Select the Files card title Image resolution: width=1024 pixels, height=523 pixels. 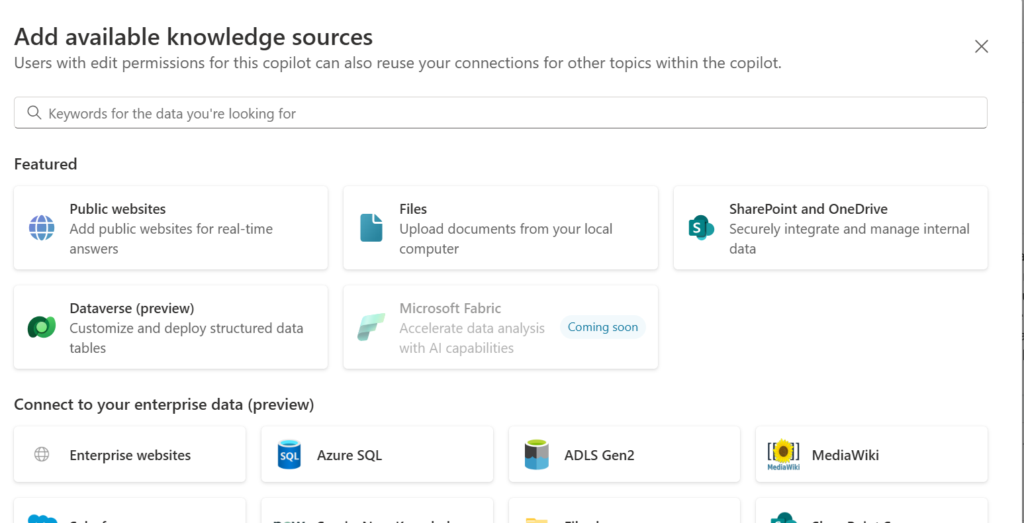coord(413,209)
